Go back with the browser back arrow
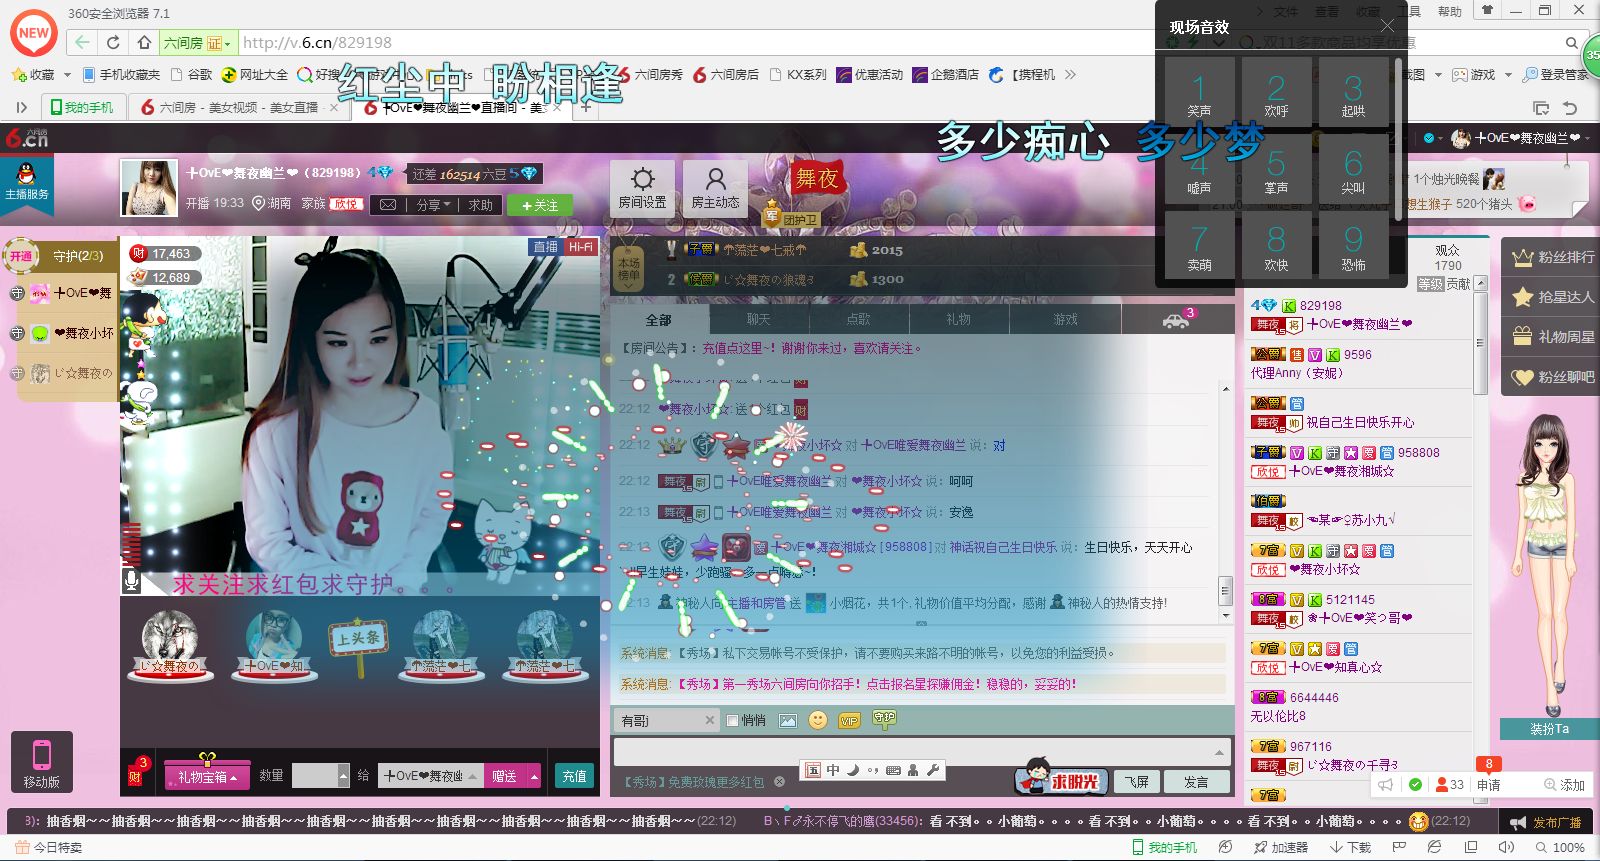 tap(82, 43)
